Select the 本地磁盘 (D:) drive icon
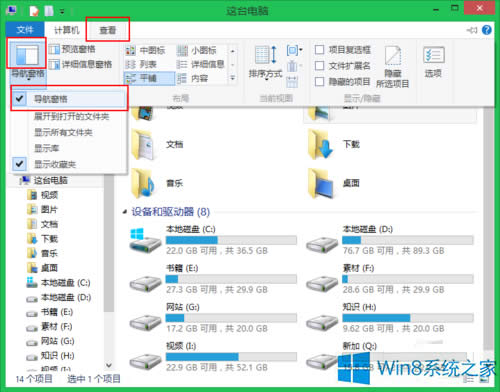 [x=322, y=245]
